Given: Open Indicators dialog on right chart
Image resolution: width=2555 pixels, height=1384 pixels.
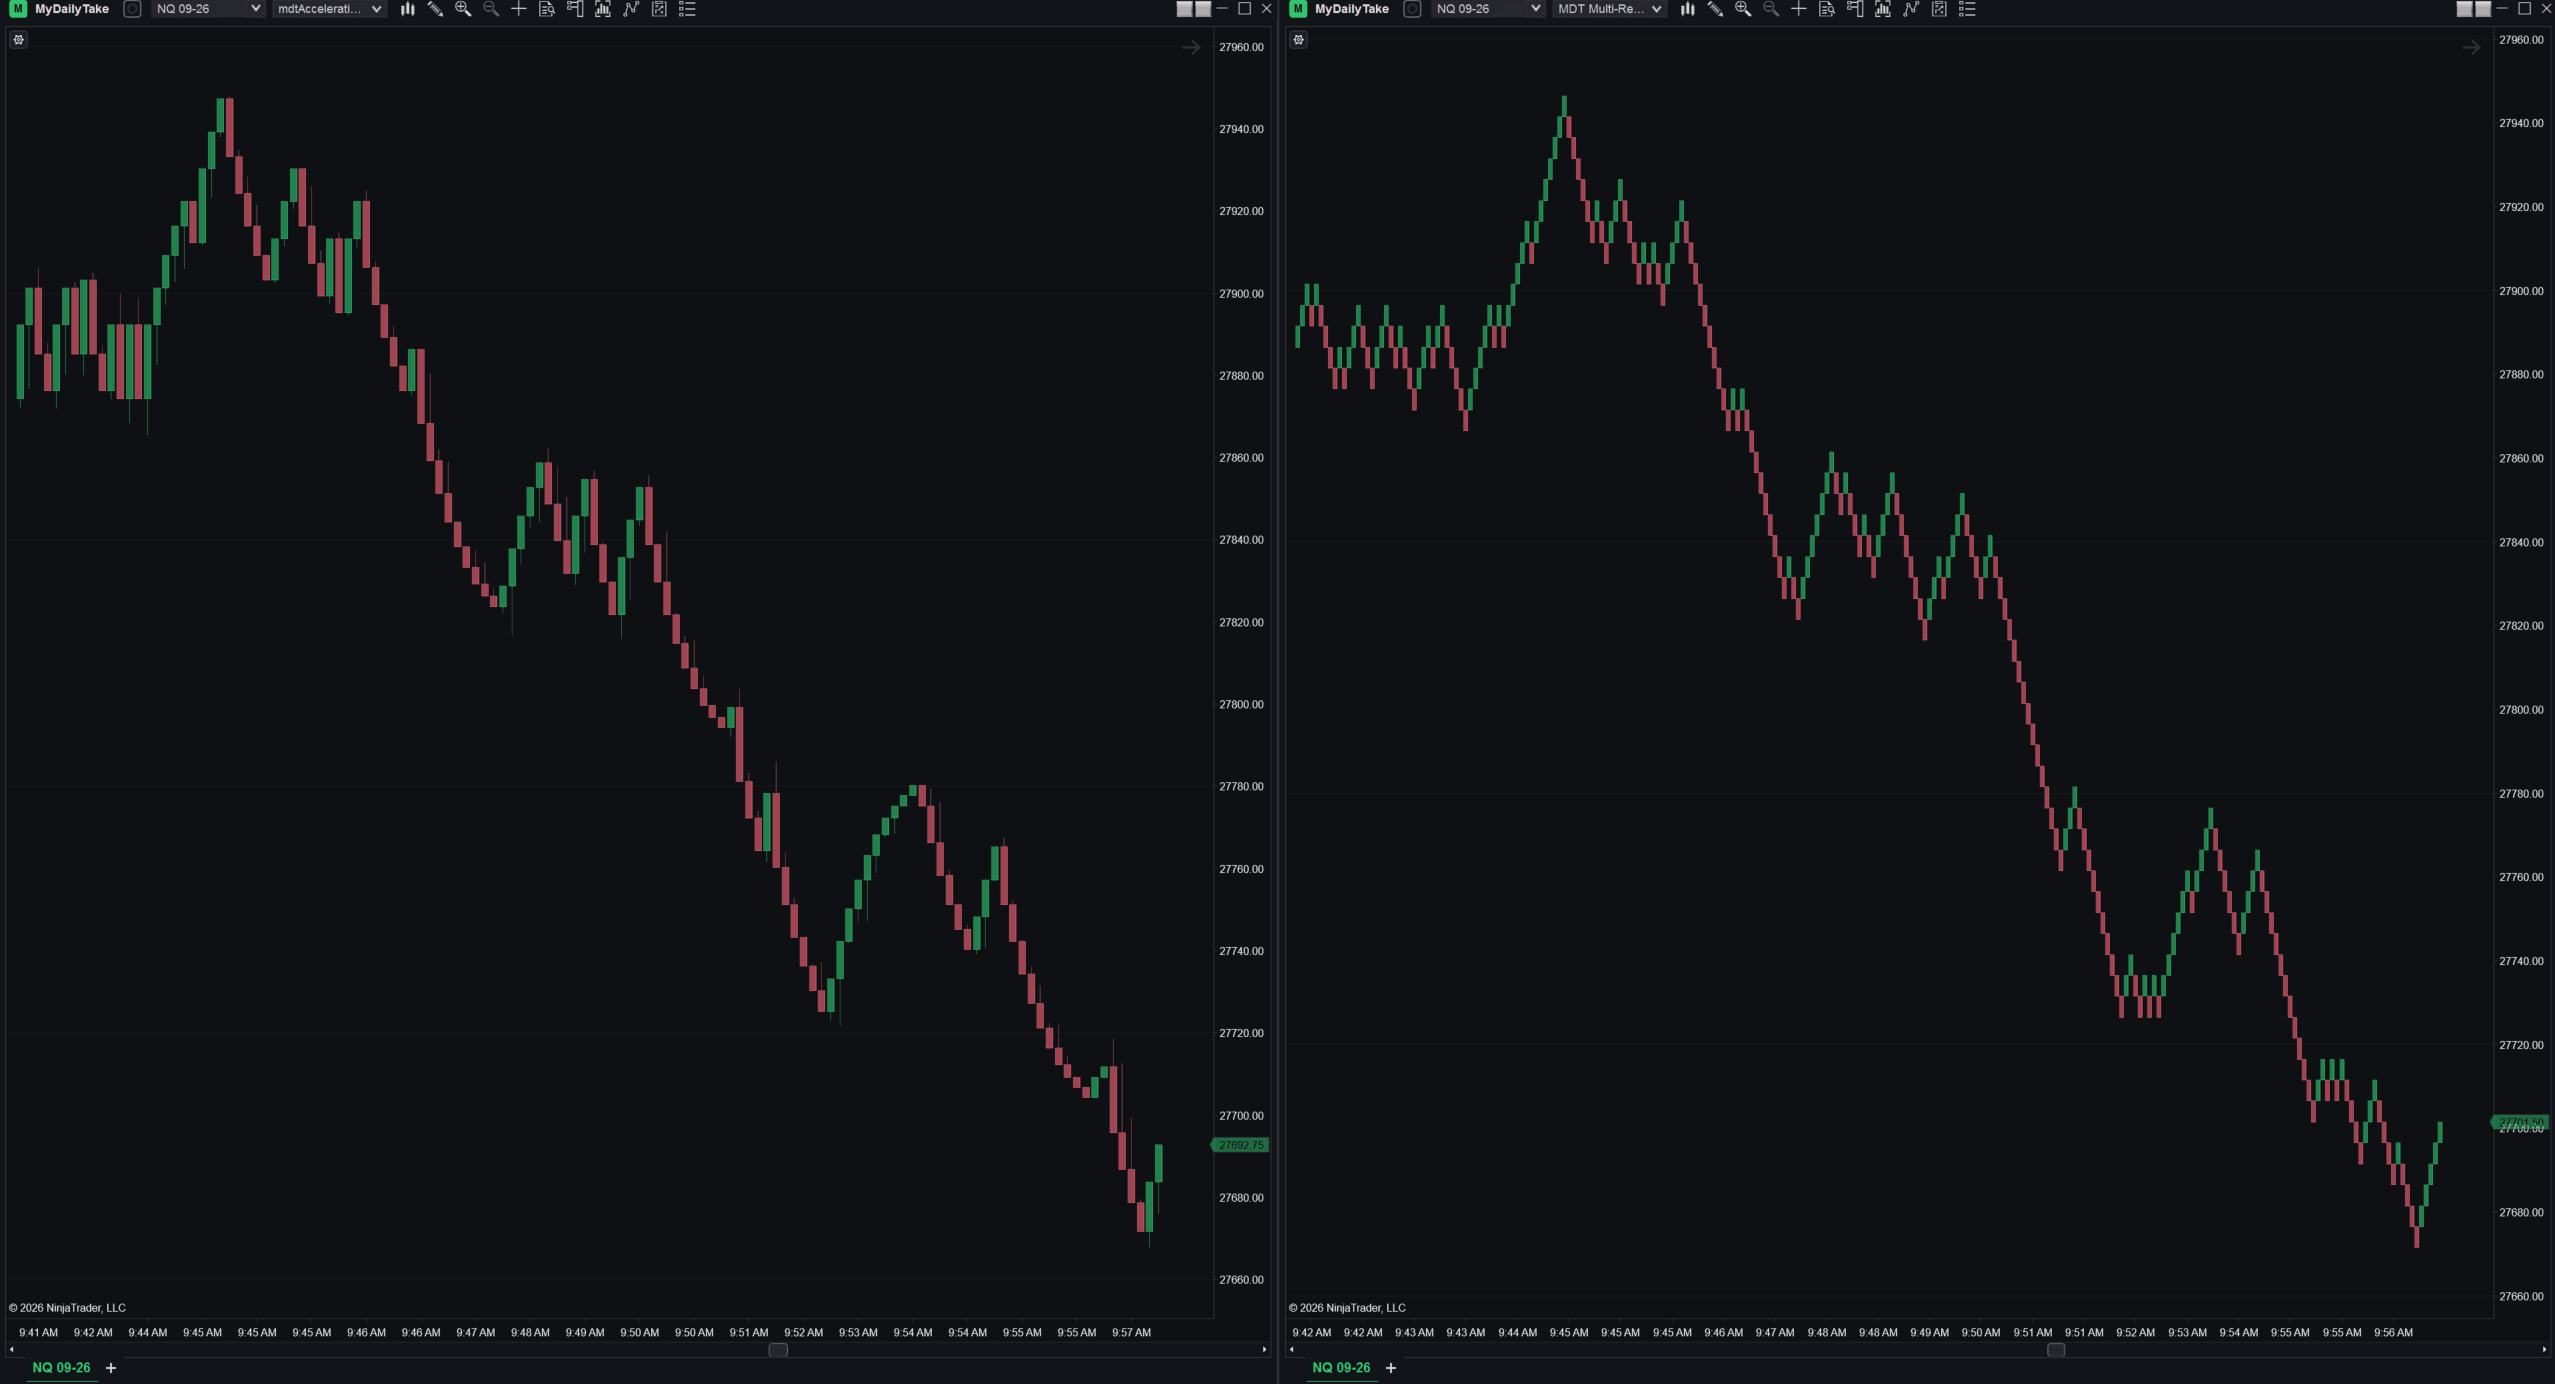Looking at the screenshot, I should [1911, 9].
